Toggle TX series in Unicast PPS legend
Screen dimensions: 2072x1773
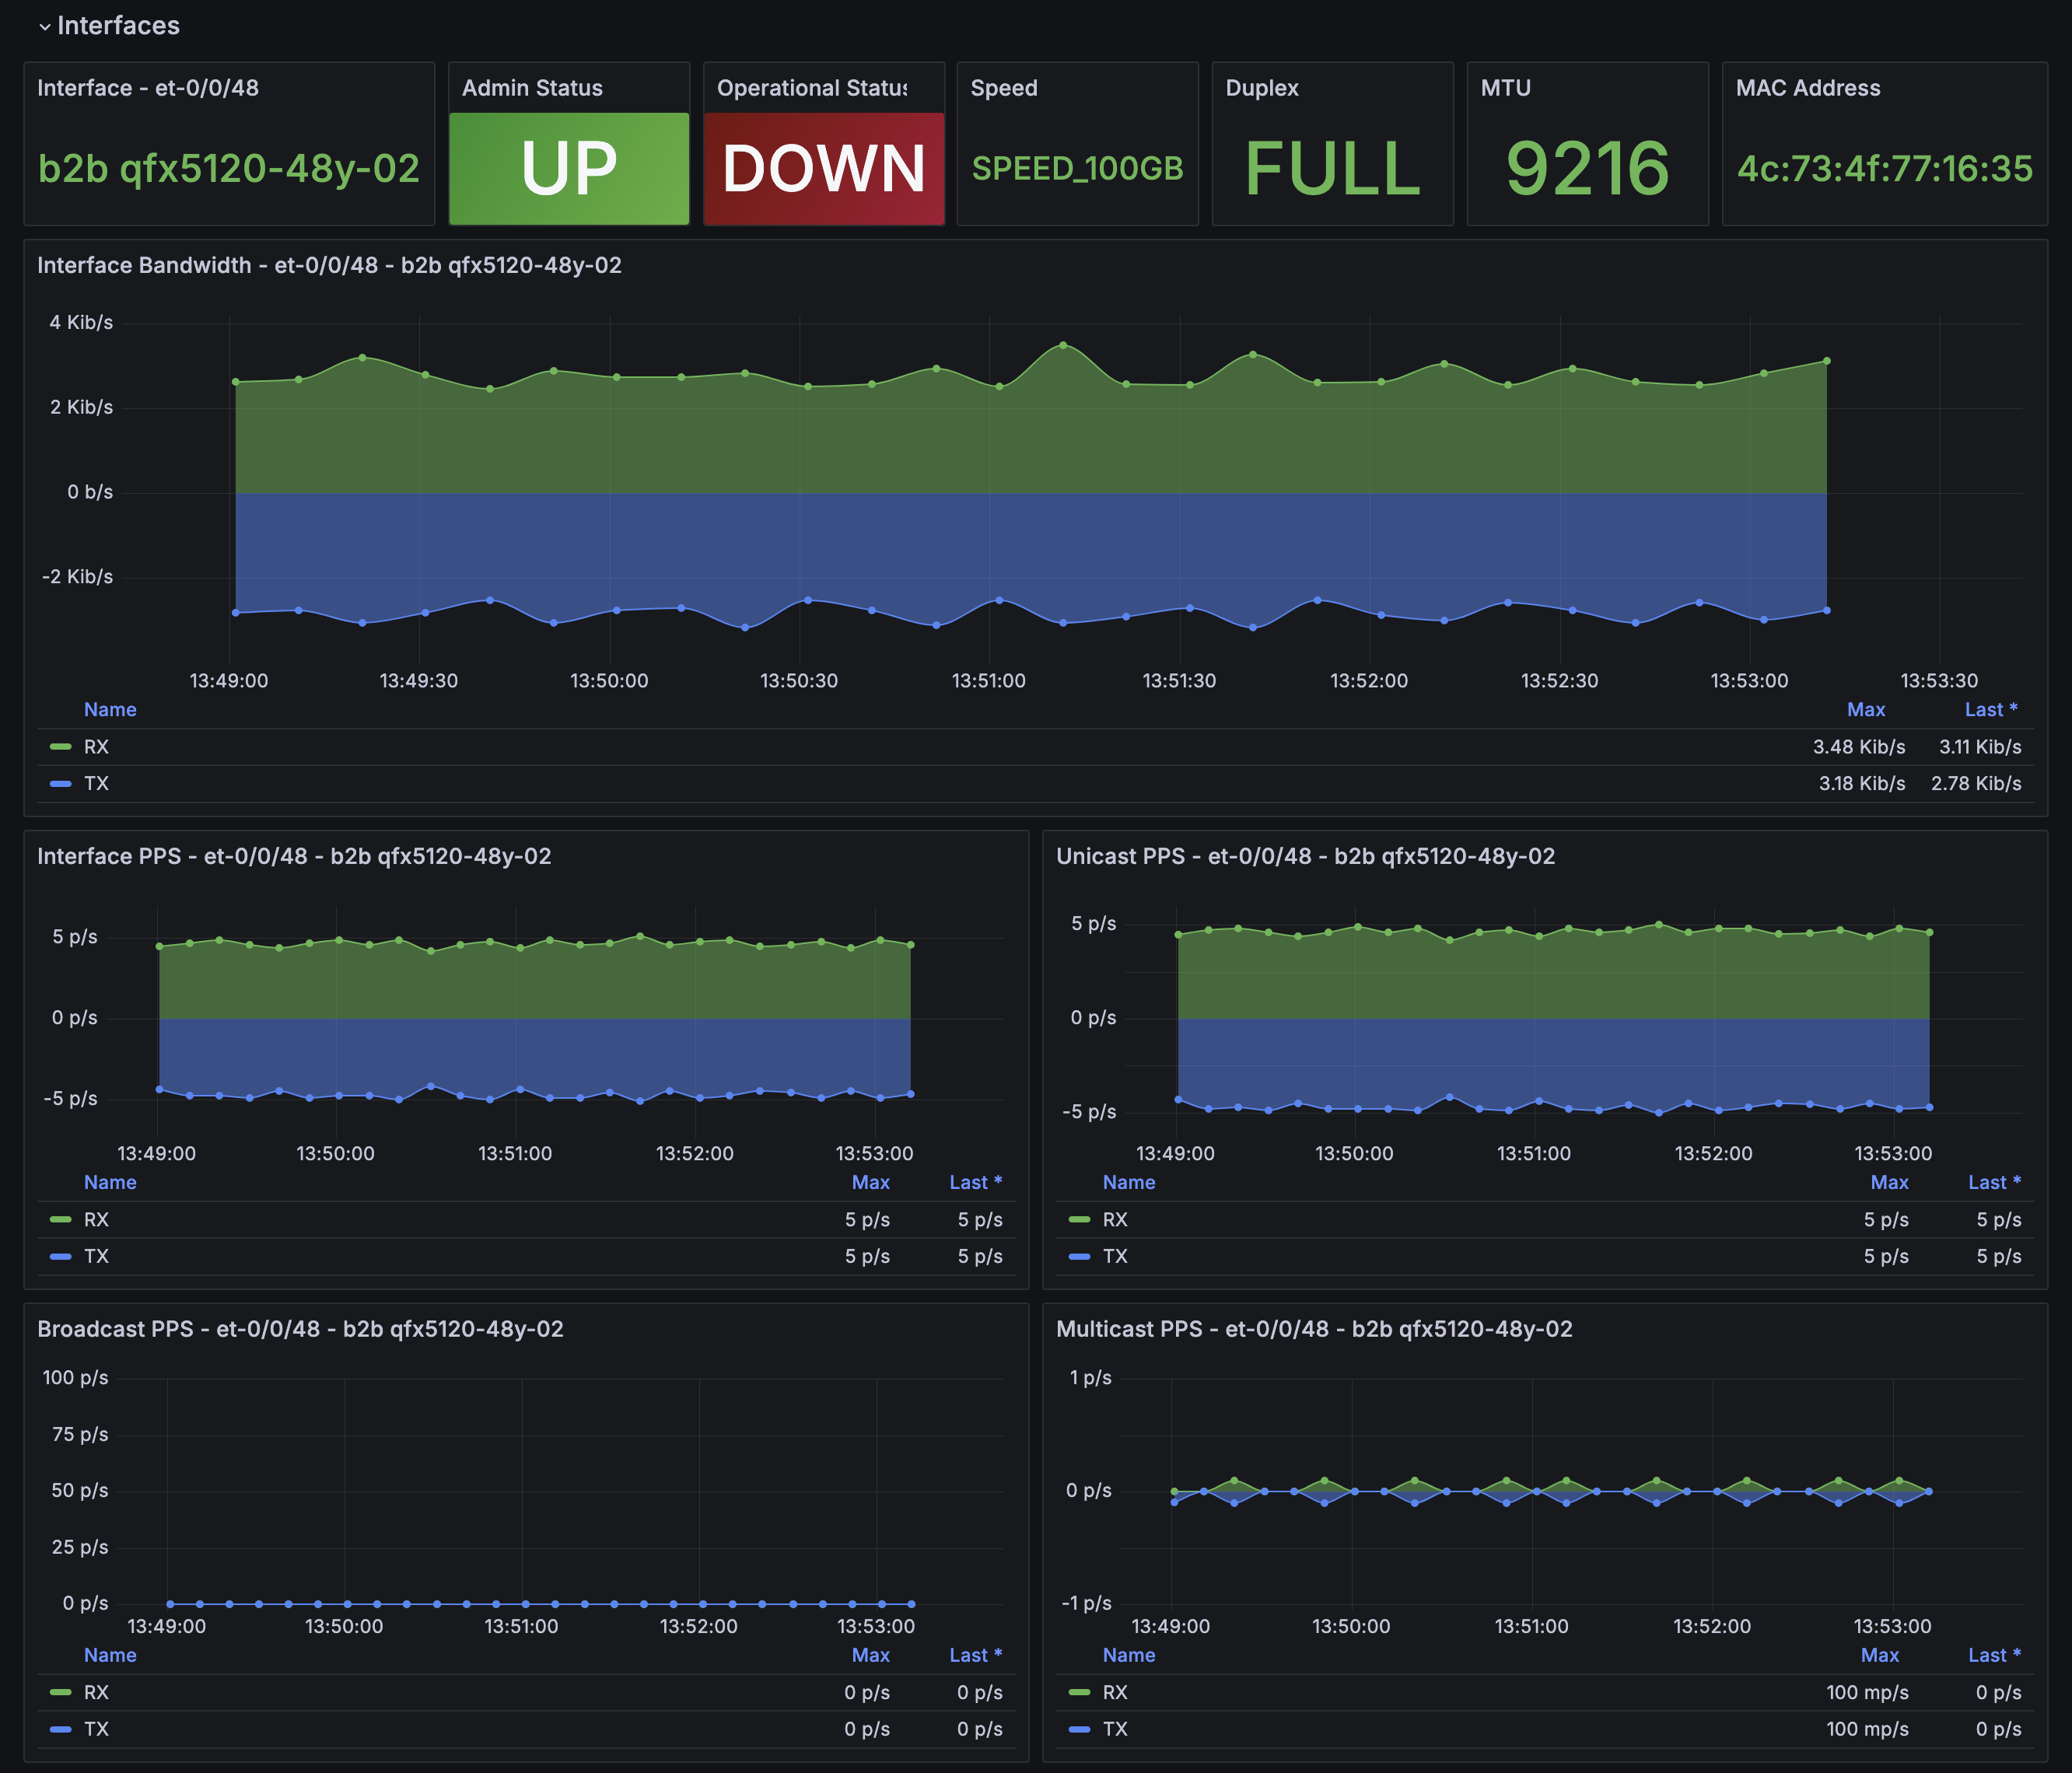[1115, 1257]
